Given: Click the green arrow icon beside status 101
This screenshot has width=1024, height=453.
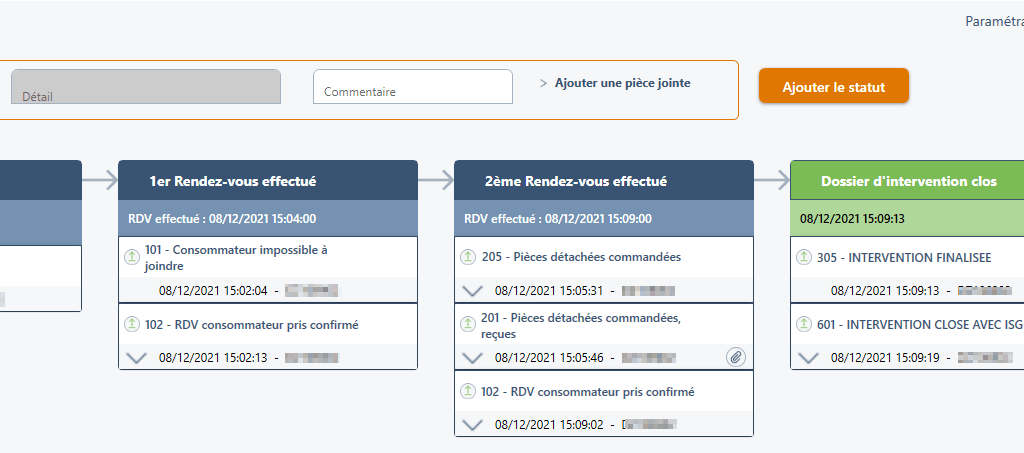Looking at the screenshot, I should pyautogui.click(x=130, y=257).
